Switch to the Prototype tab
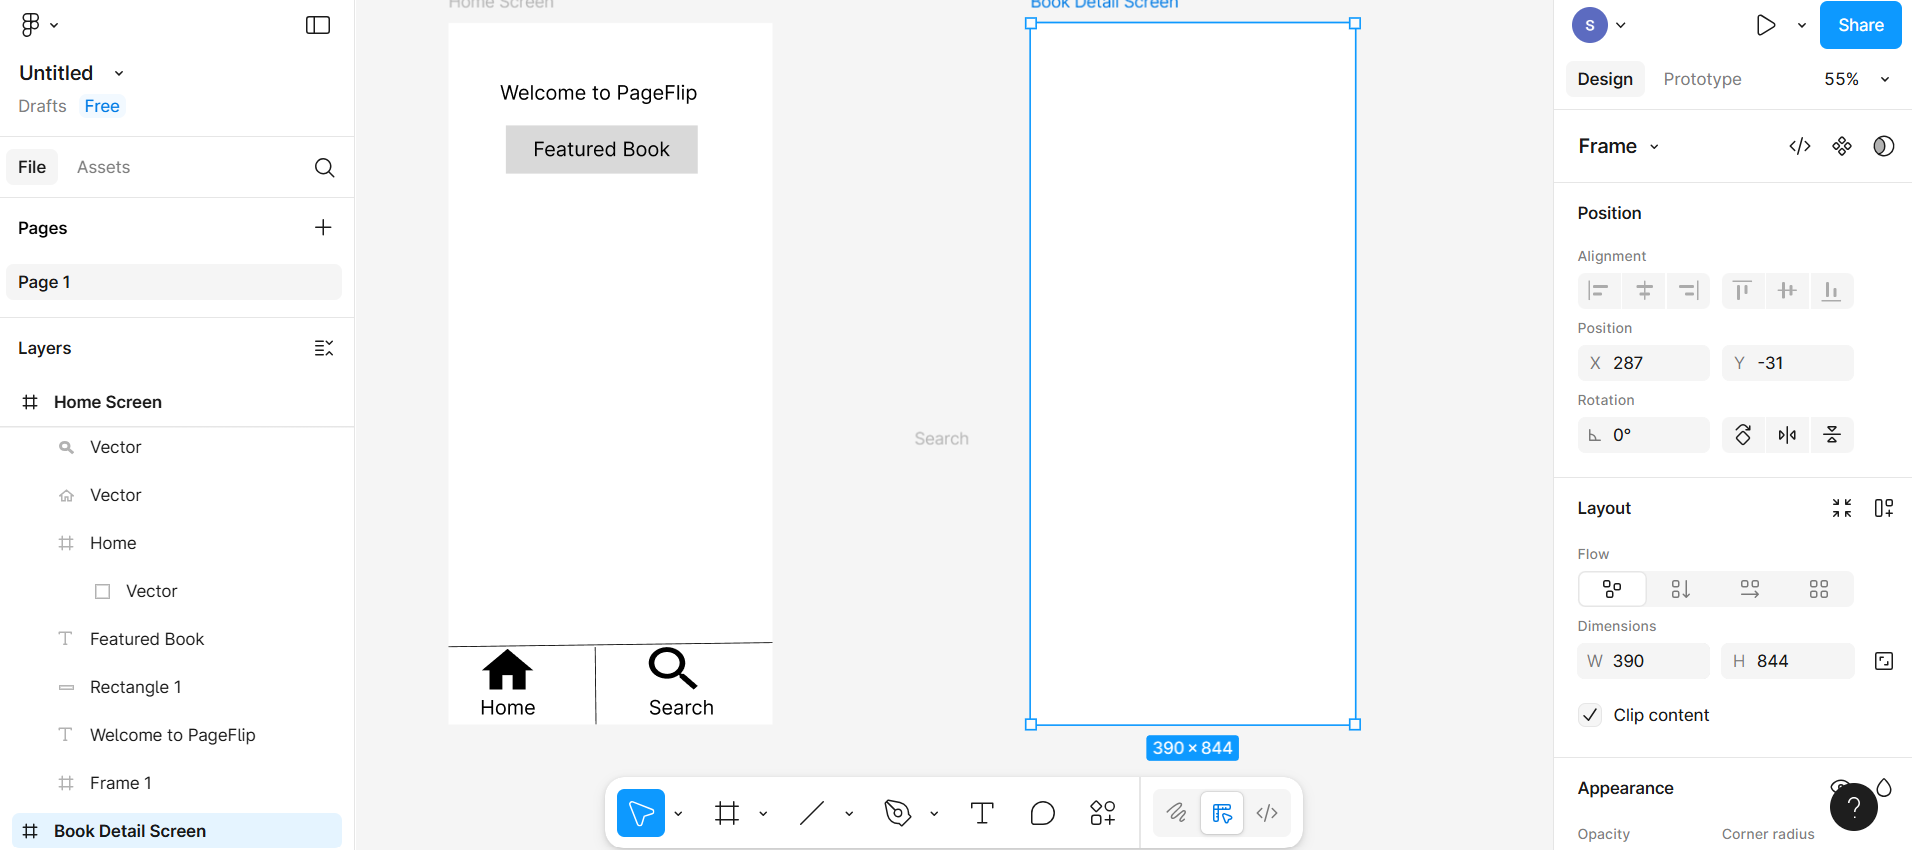The image size is (1912, 850). [x=1702, y=79]
